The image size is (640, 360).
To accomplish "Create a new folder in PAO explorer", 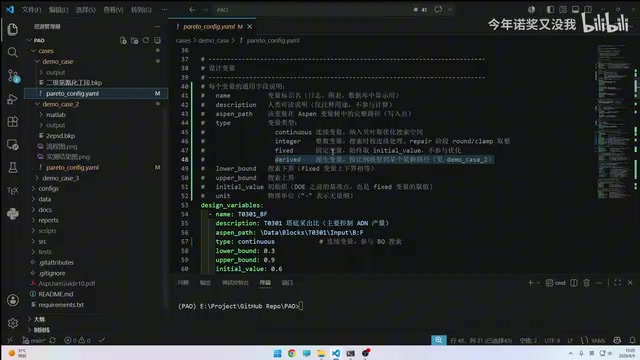I will (x=134, y=40).
